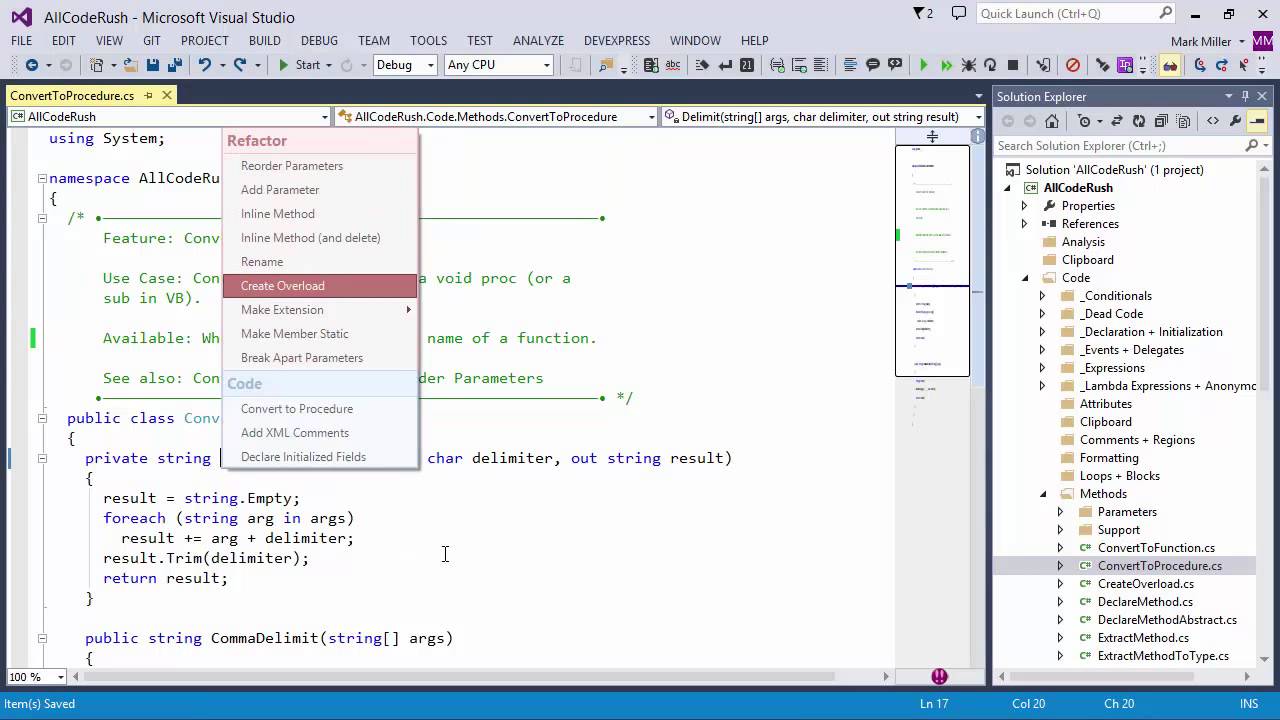This screenshot has height=720, width=1280.
Task: Collapse the namespace AllCodeRush outlining region
Action: (x=42, y=178)
